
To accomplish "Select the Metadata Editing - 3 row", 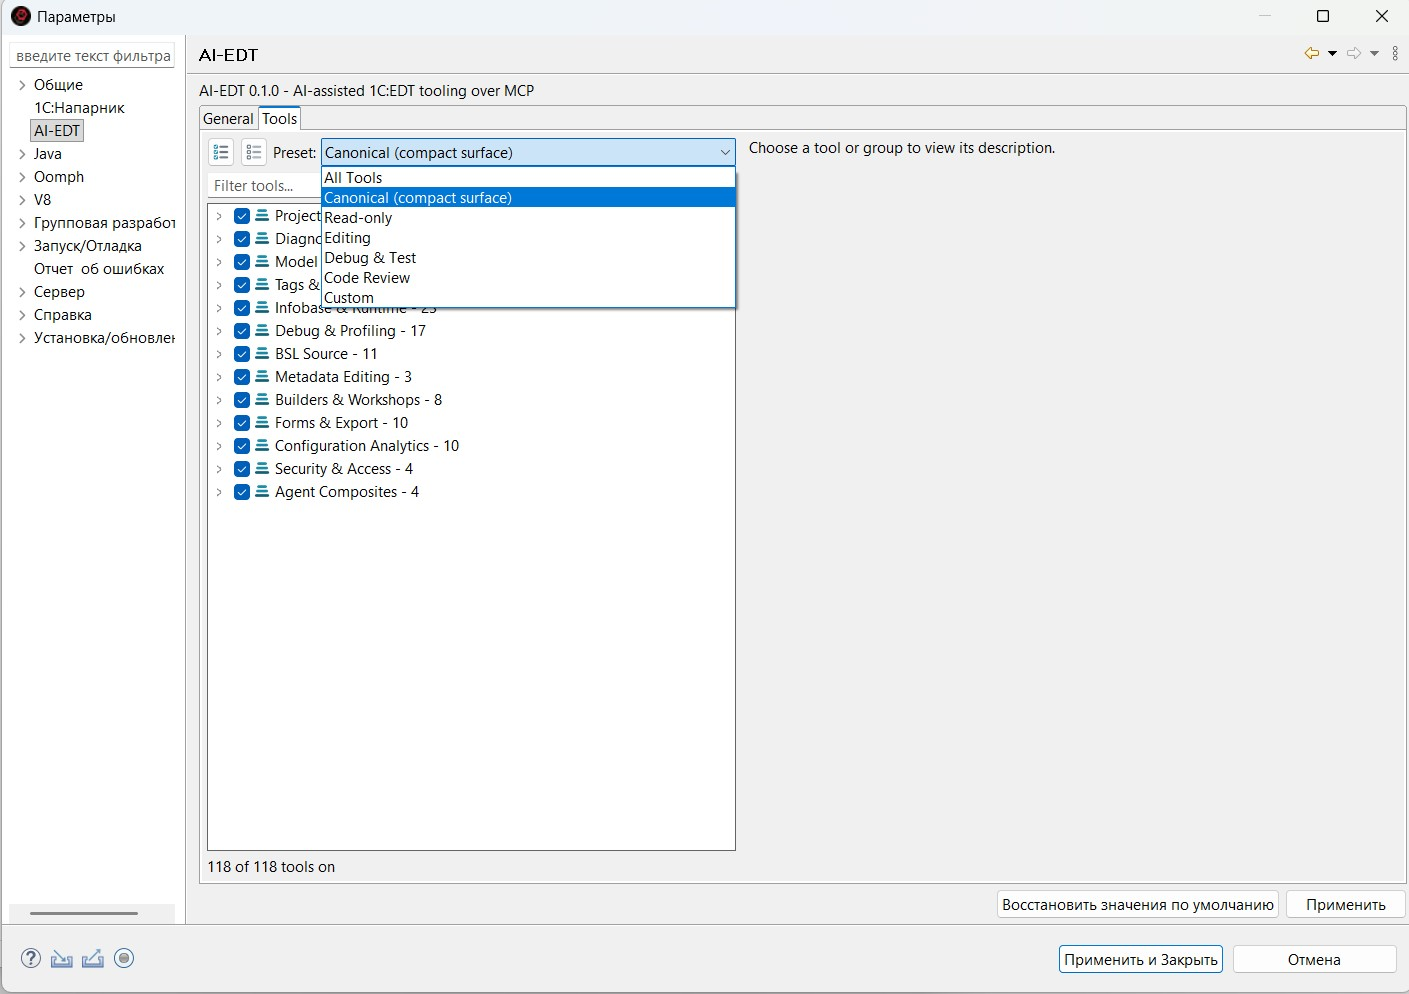I will tap(343, 377).
